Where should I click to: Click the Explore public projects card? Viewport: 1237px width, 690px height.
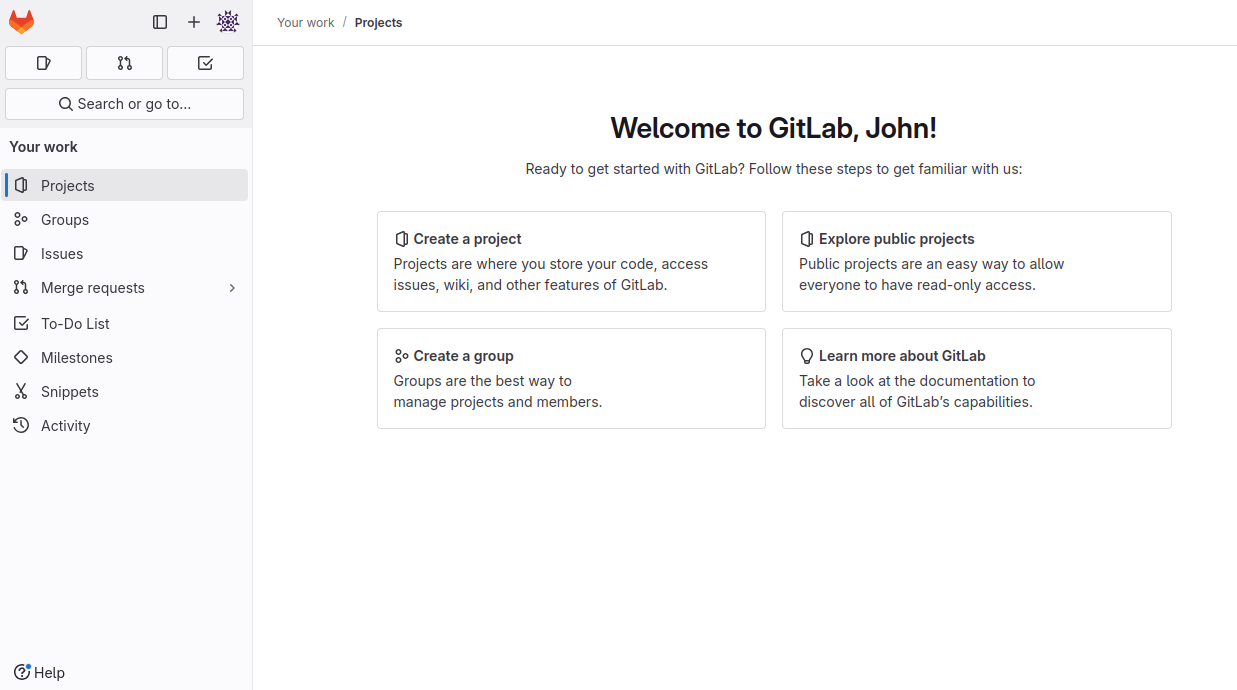click(x=976, y=261)
